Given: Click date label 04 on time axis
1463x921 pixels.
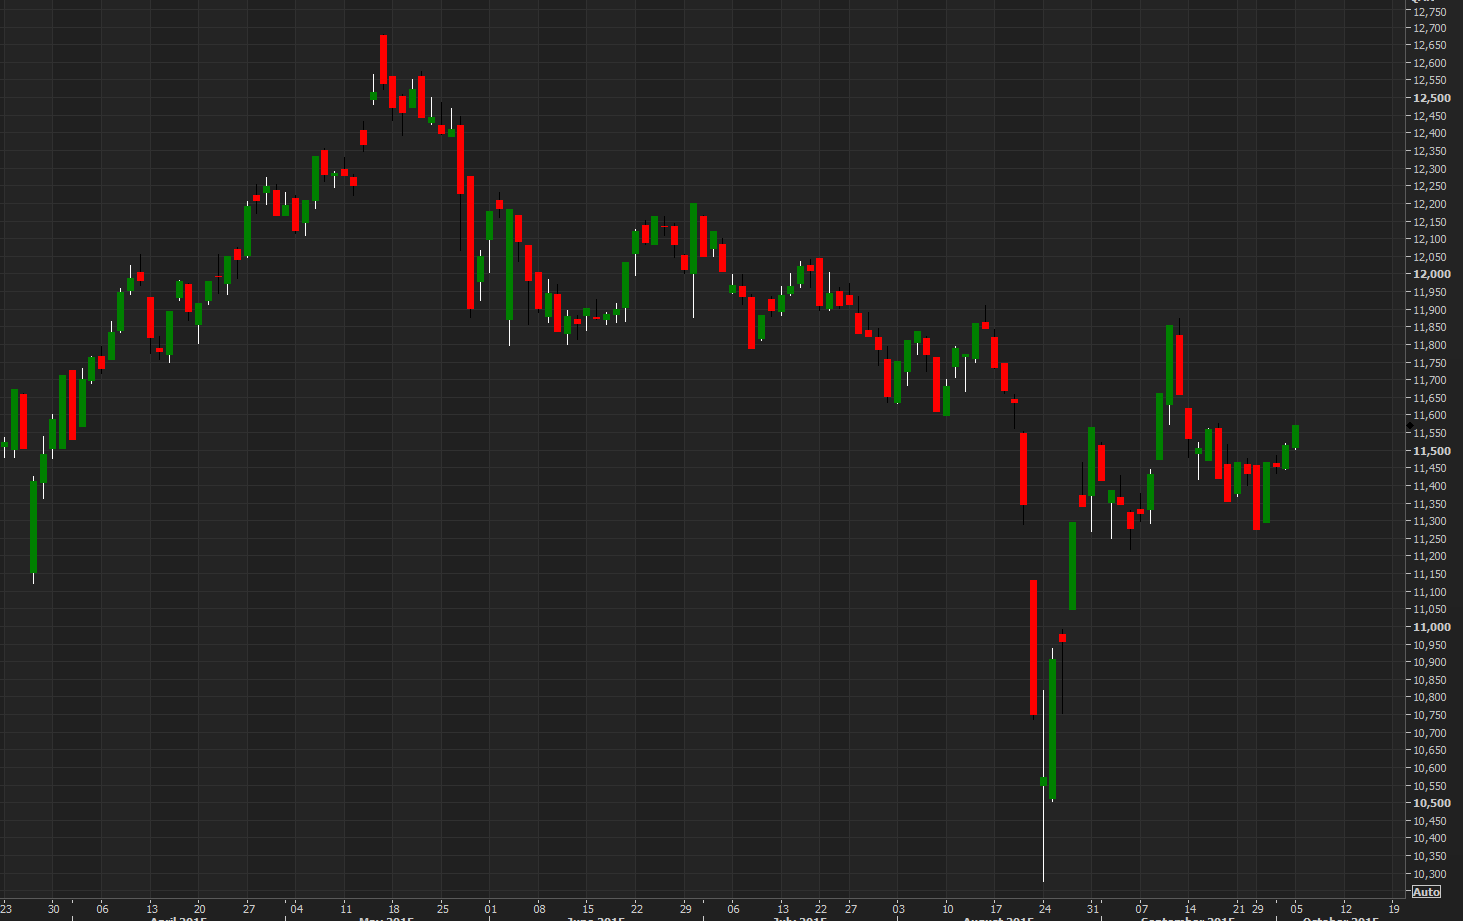Looking at the screenshot, I should [x=297, y=909].
